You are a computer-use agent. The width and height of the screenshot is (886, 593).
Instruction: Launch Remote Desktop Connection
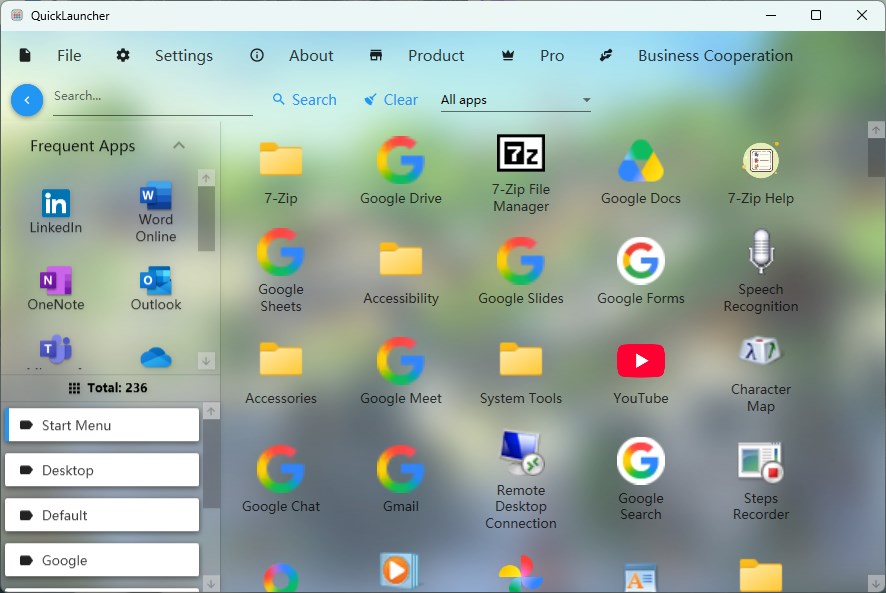520,480
